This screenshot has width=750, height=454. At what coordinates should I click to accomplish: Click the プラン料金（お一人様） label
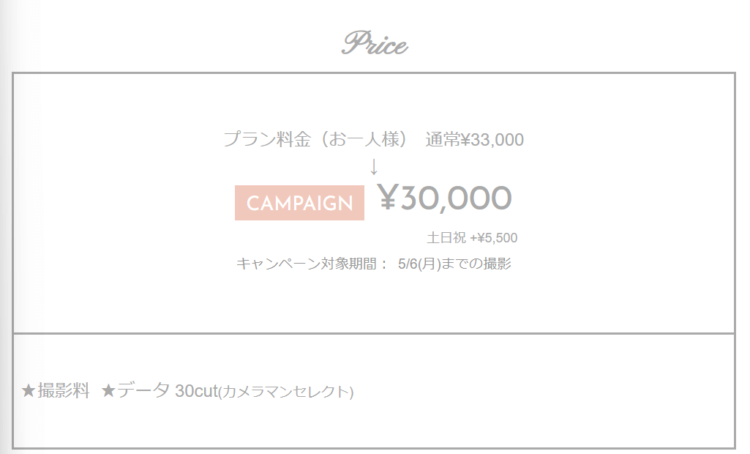[315, 139]
